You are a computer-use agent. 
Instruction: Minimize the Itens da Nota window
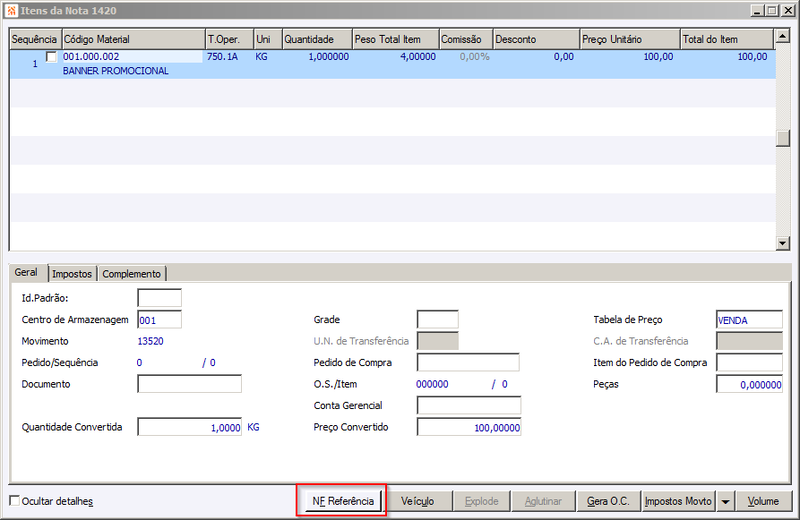coord(758,10)
